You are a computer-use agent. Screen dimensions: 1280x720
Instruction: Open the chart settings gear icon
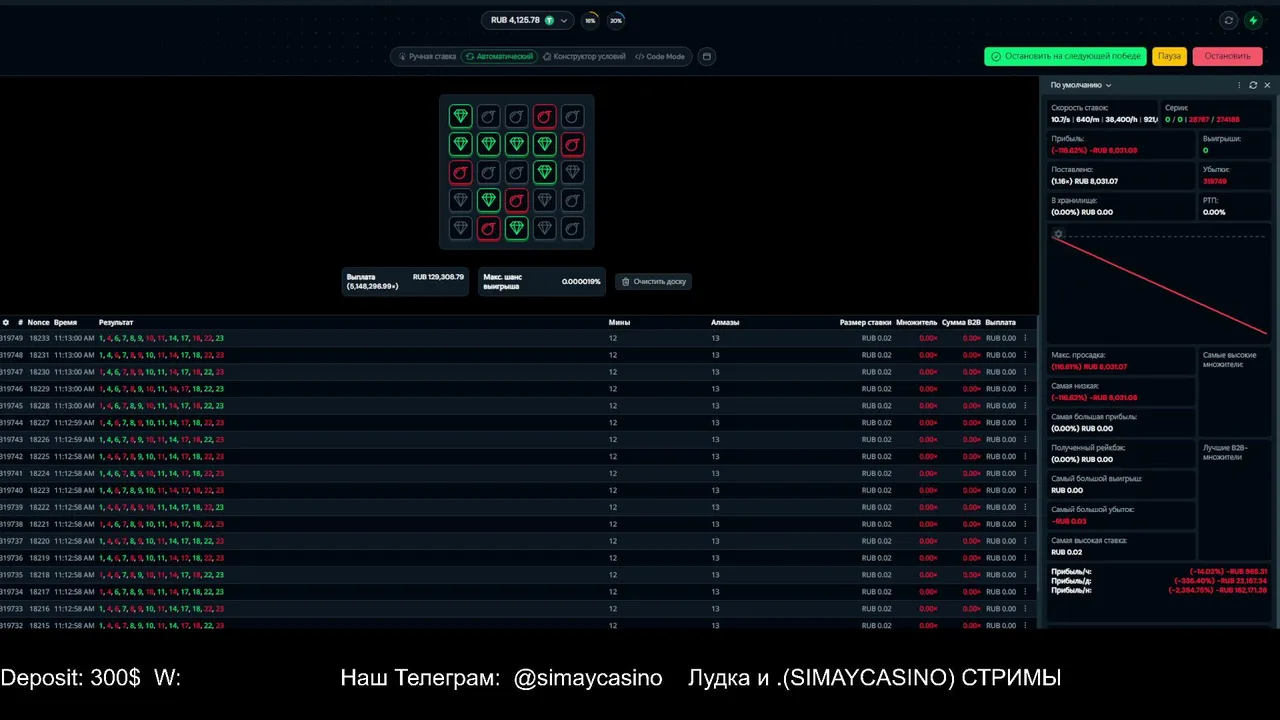tap(1058, 234)
